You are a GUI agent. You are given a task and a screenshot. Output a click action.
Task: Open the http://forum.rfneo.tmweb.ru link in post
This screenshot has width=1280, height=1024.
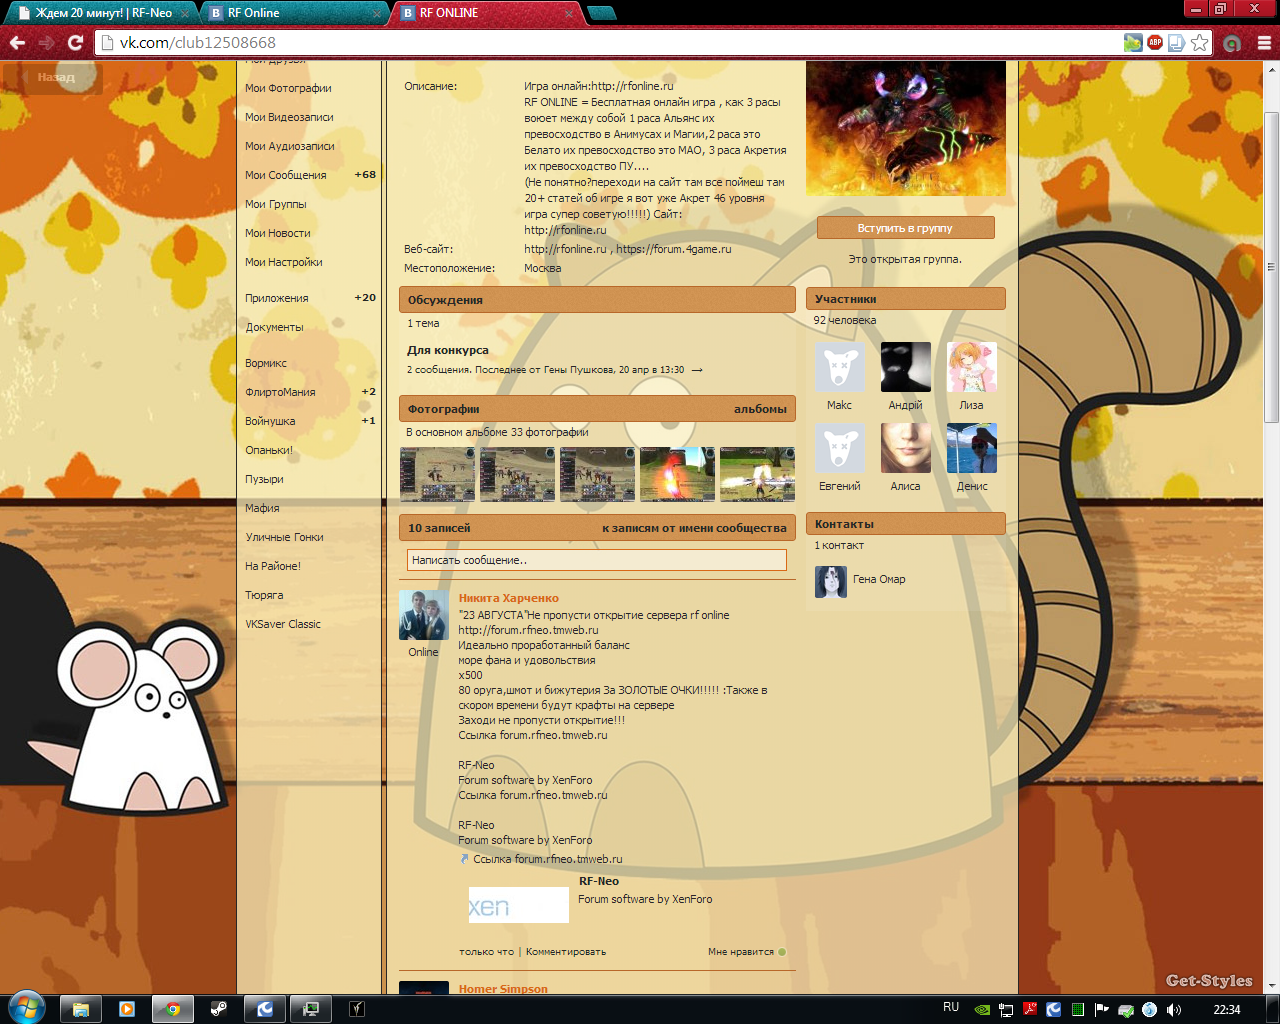[528, 630]
